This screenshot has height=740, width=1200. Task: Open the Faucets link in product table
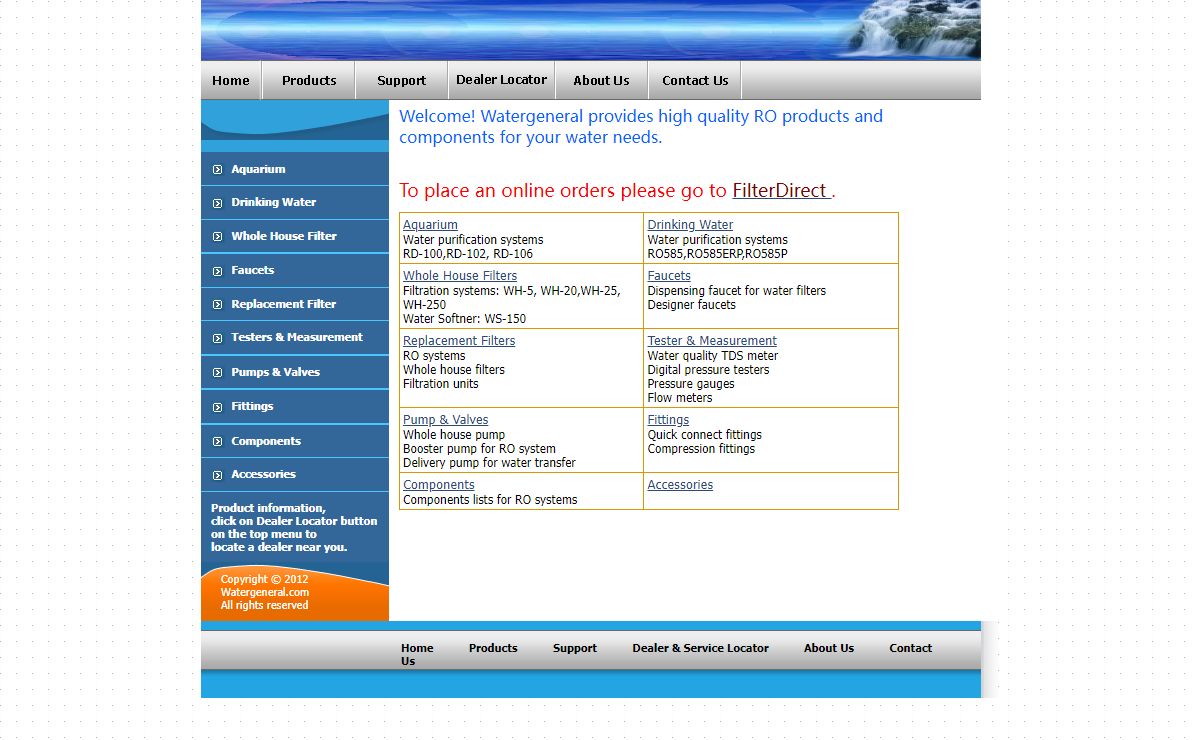[669, 276]
